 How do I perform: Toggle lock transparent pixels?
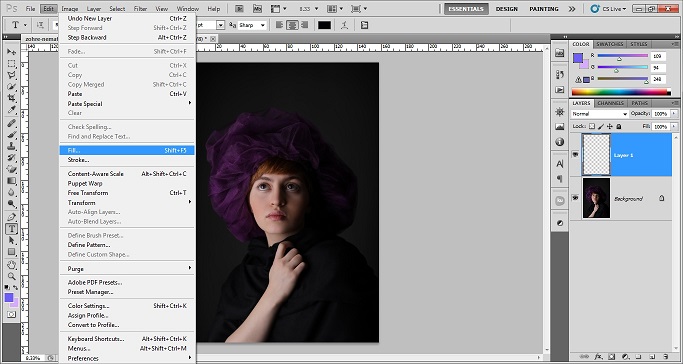tap(592, 126)
